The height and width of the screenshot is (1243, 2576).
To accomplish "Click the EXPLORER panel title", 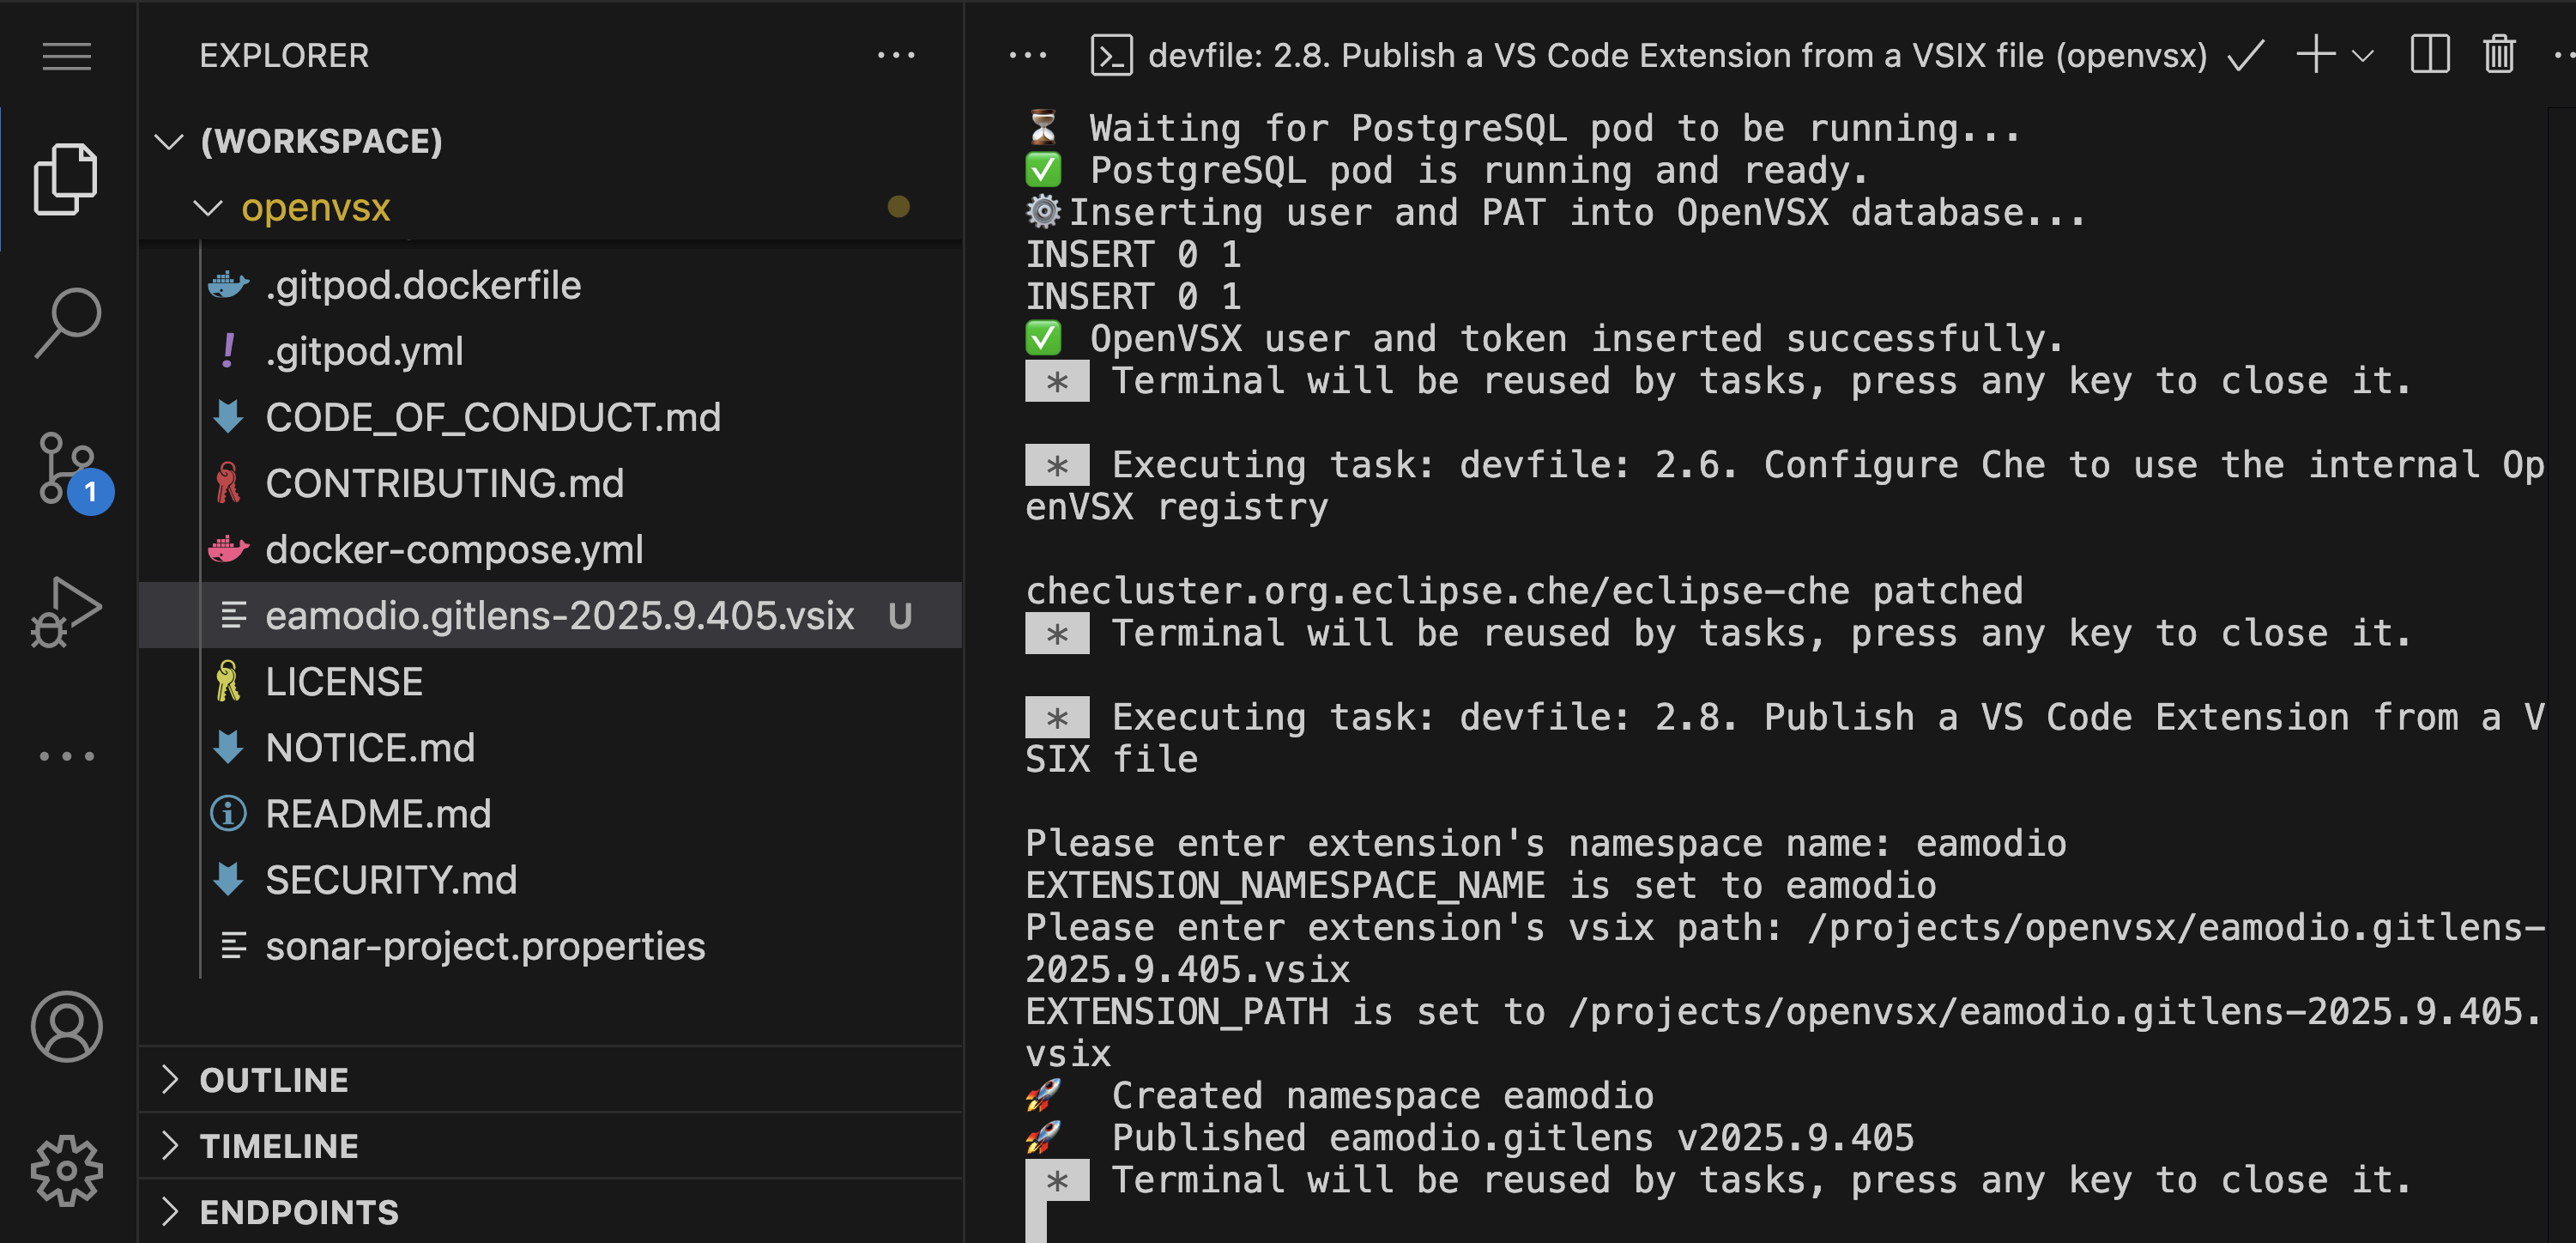I will click(285, 56).
